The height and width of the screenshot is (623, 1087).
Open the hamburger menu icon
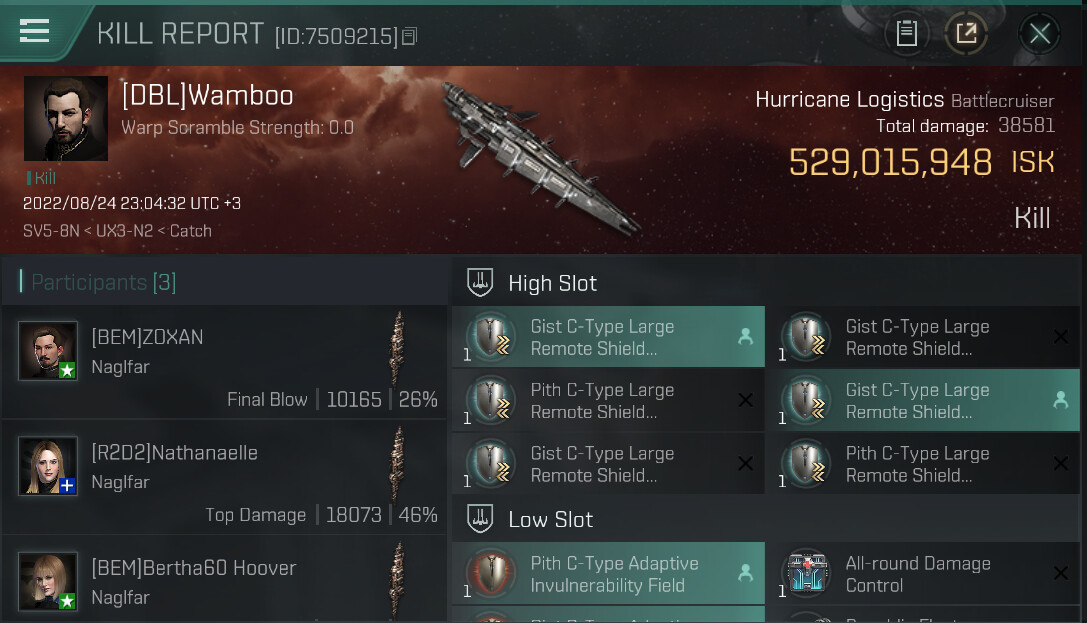click(34, 31)
